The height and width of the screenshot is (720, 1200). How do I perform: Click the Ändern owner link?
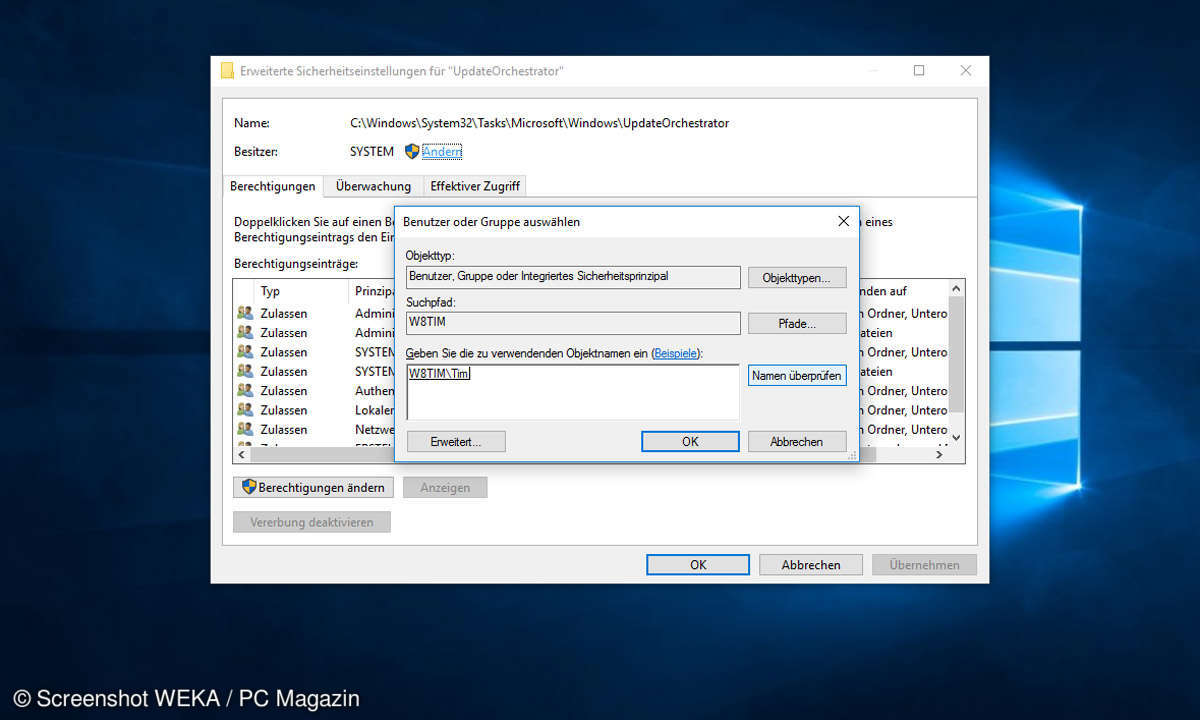click(x=442, y=152)
